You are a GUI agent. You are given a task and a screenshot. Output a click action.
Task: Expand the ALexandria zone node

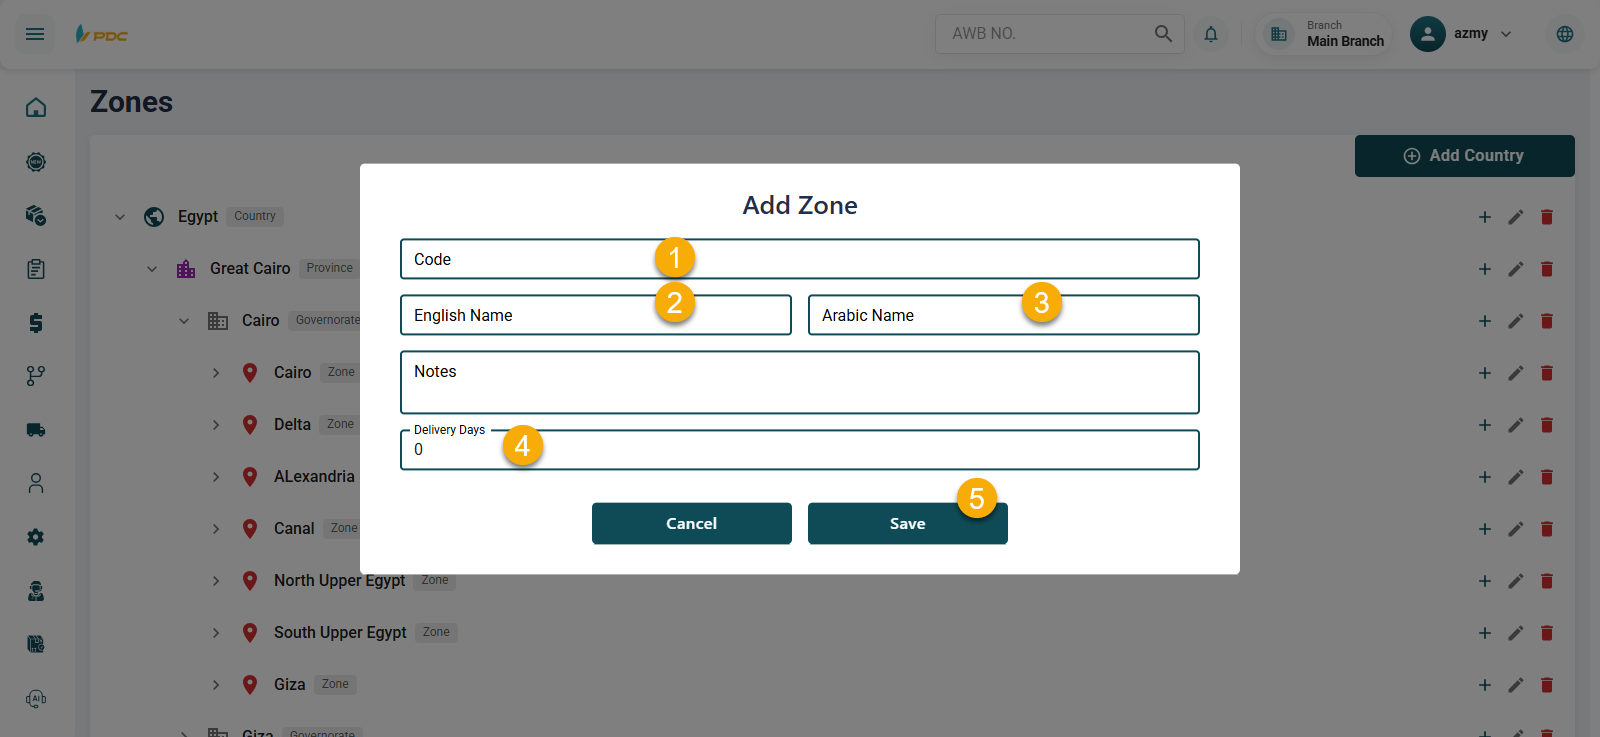tap(216, 477)
